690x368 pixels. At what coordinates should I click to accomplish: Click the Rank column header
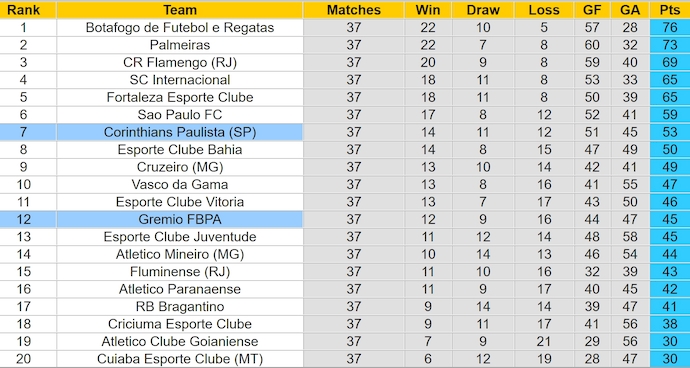(x=23, y=10)
